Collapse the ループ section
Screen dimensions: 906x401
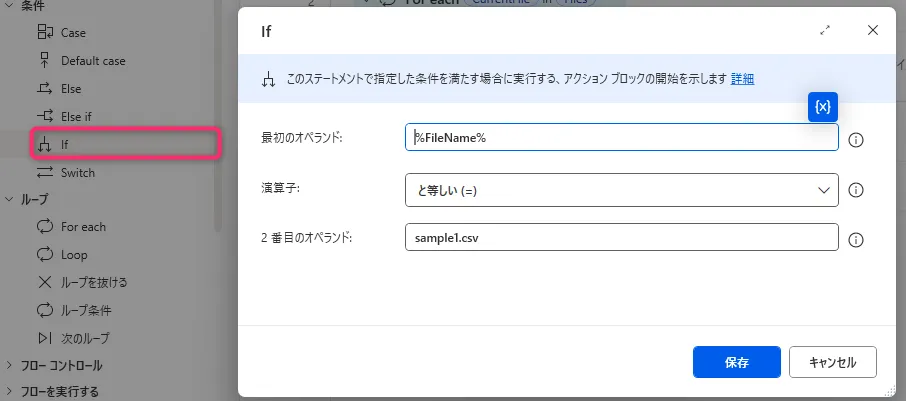10,200
